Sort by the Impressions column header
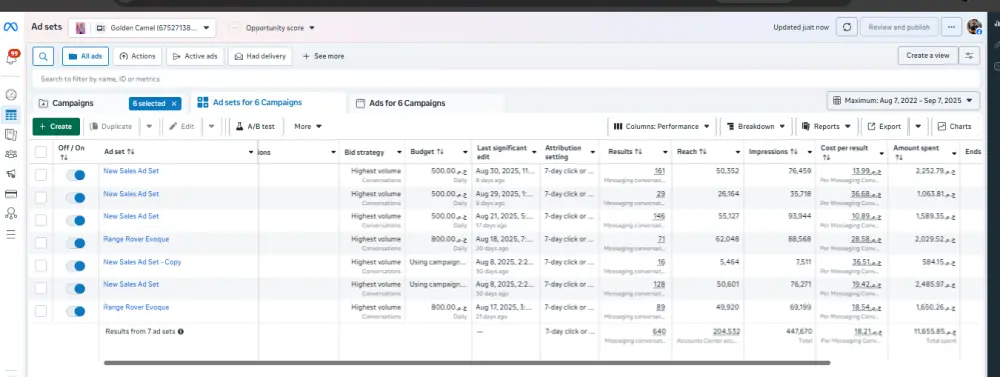This screenshot has width=1000, height=377. point(773,152)
